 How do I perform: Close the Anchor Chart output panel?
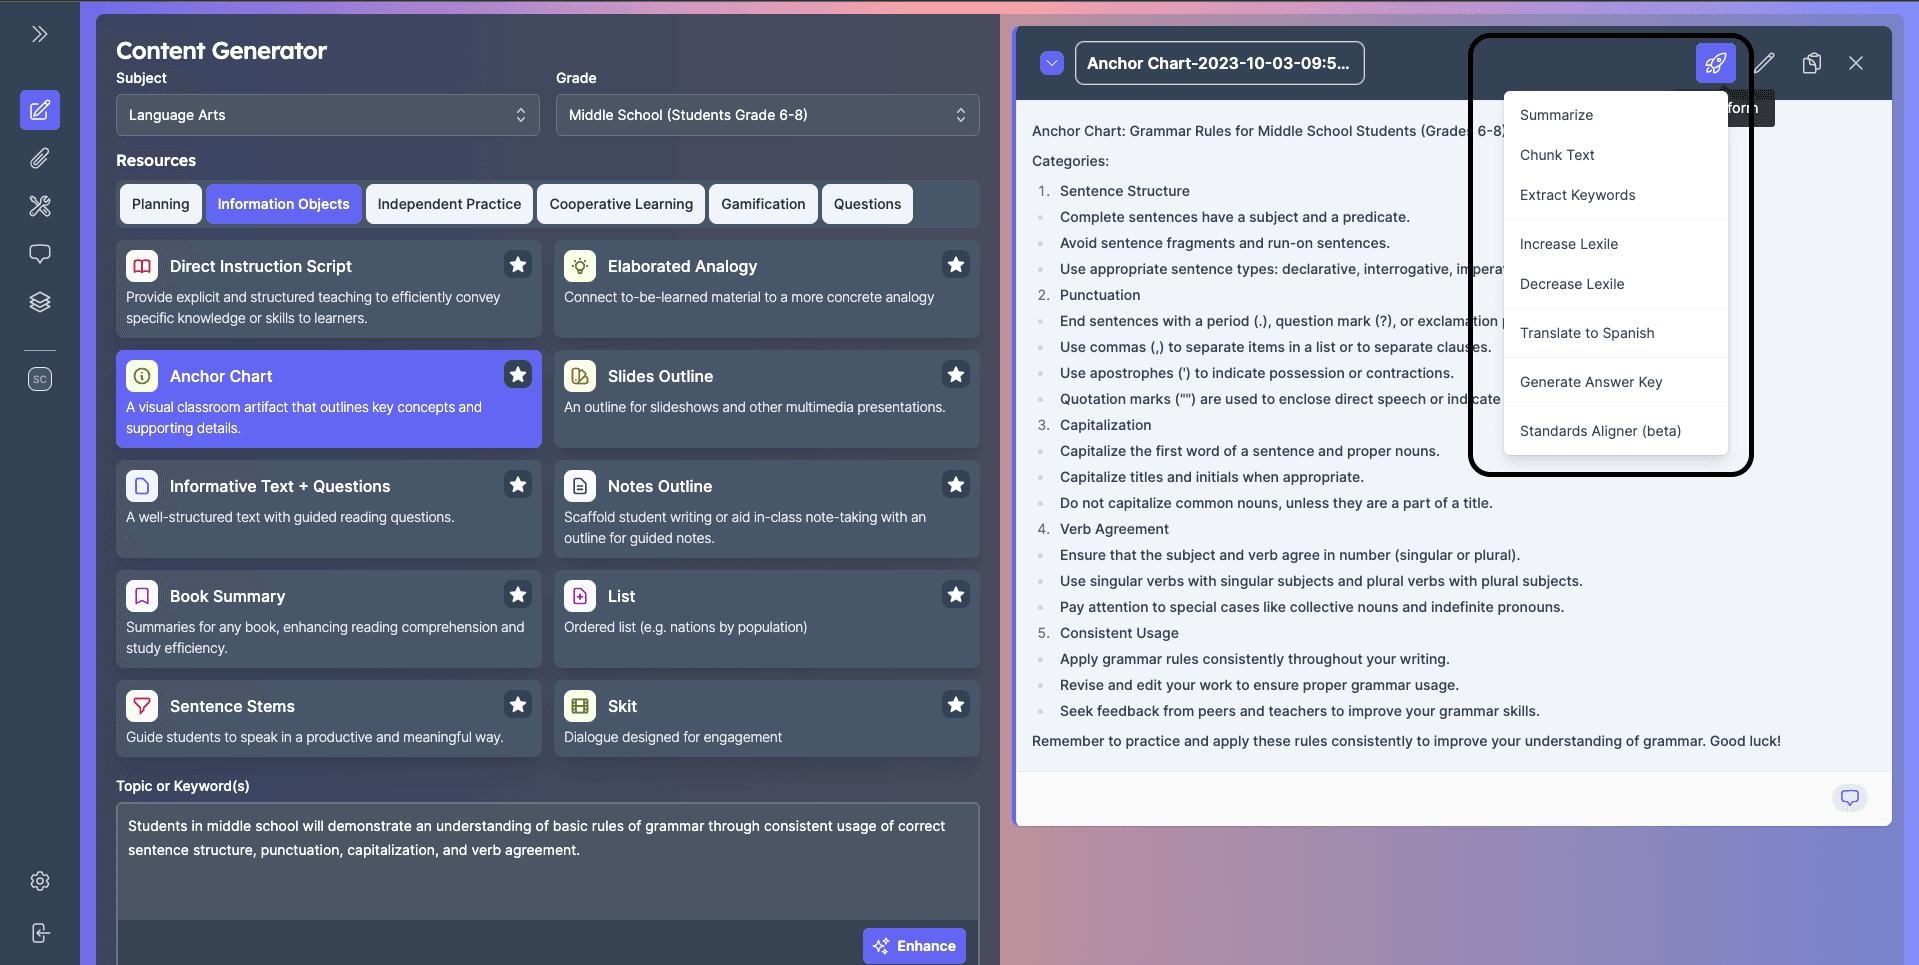(1856, 63)
